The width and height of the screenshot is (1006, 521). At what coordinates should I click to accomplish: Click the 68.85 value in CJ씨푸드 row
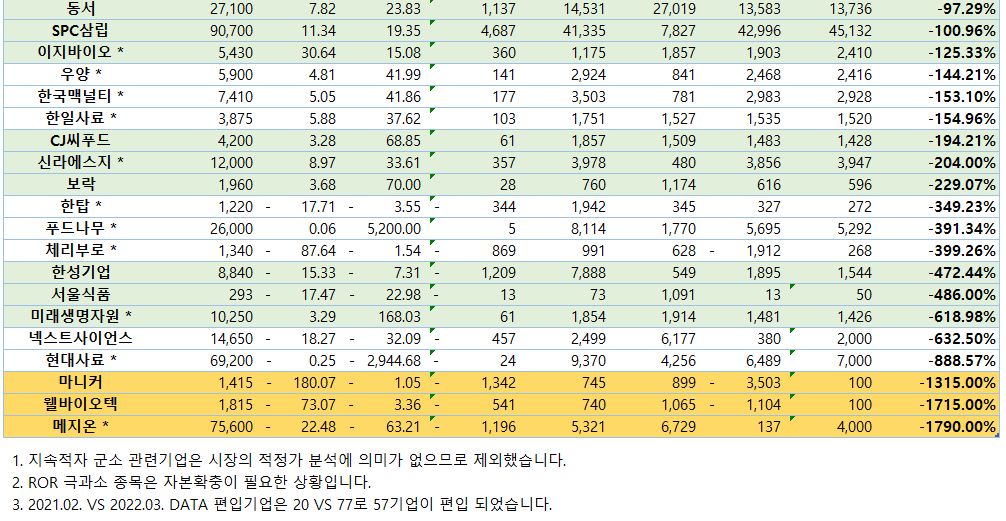[x=404, y=140]
